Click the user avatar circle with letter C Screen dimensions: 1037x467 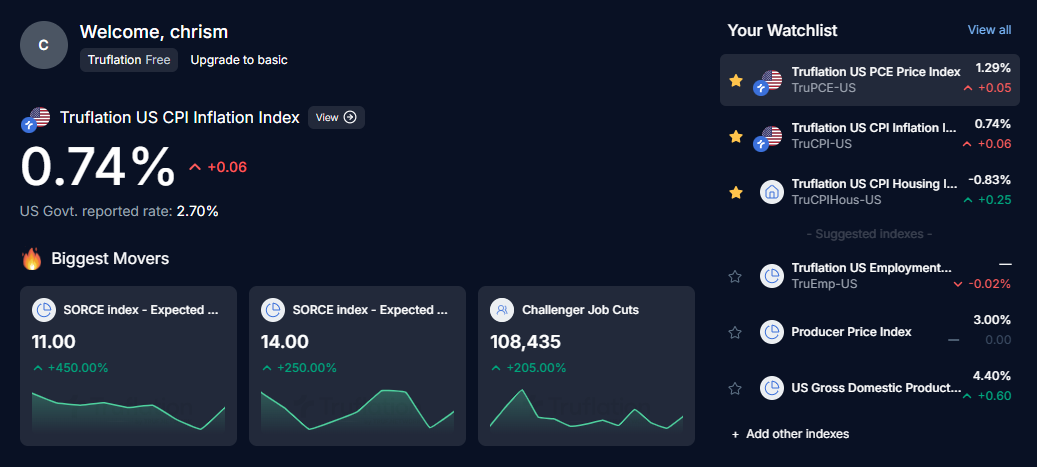(43, 45)
